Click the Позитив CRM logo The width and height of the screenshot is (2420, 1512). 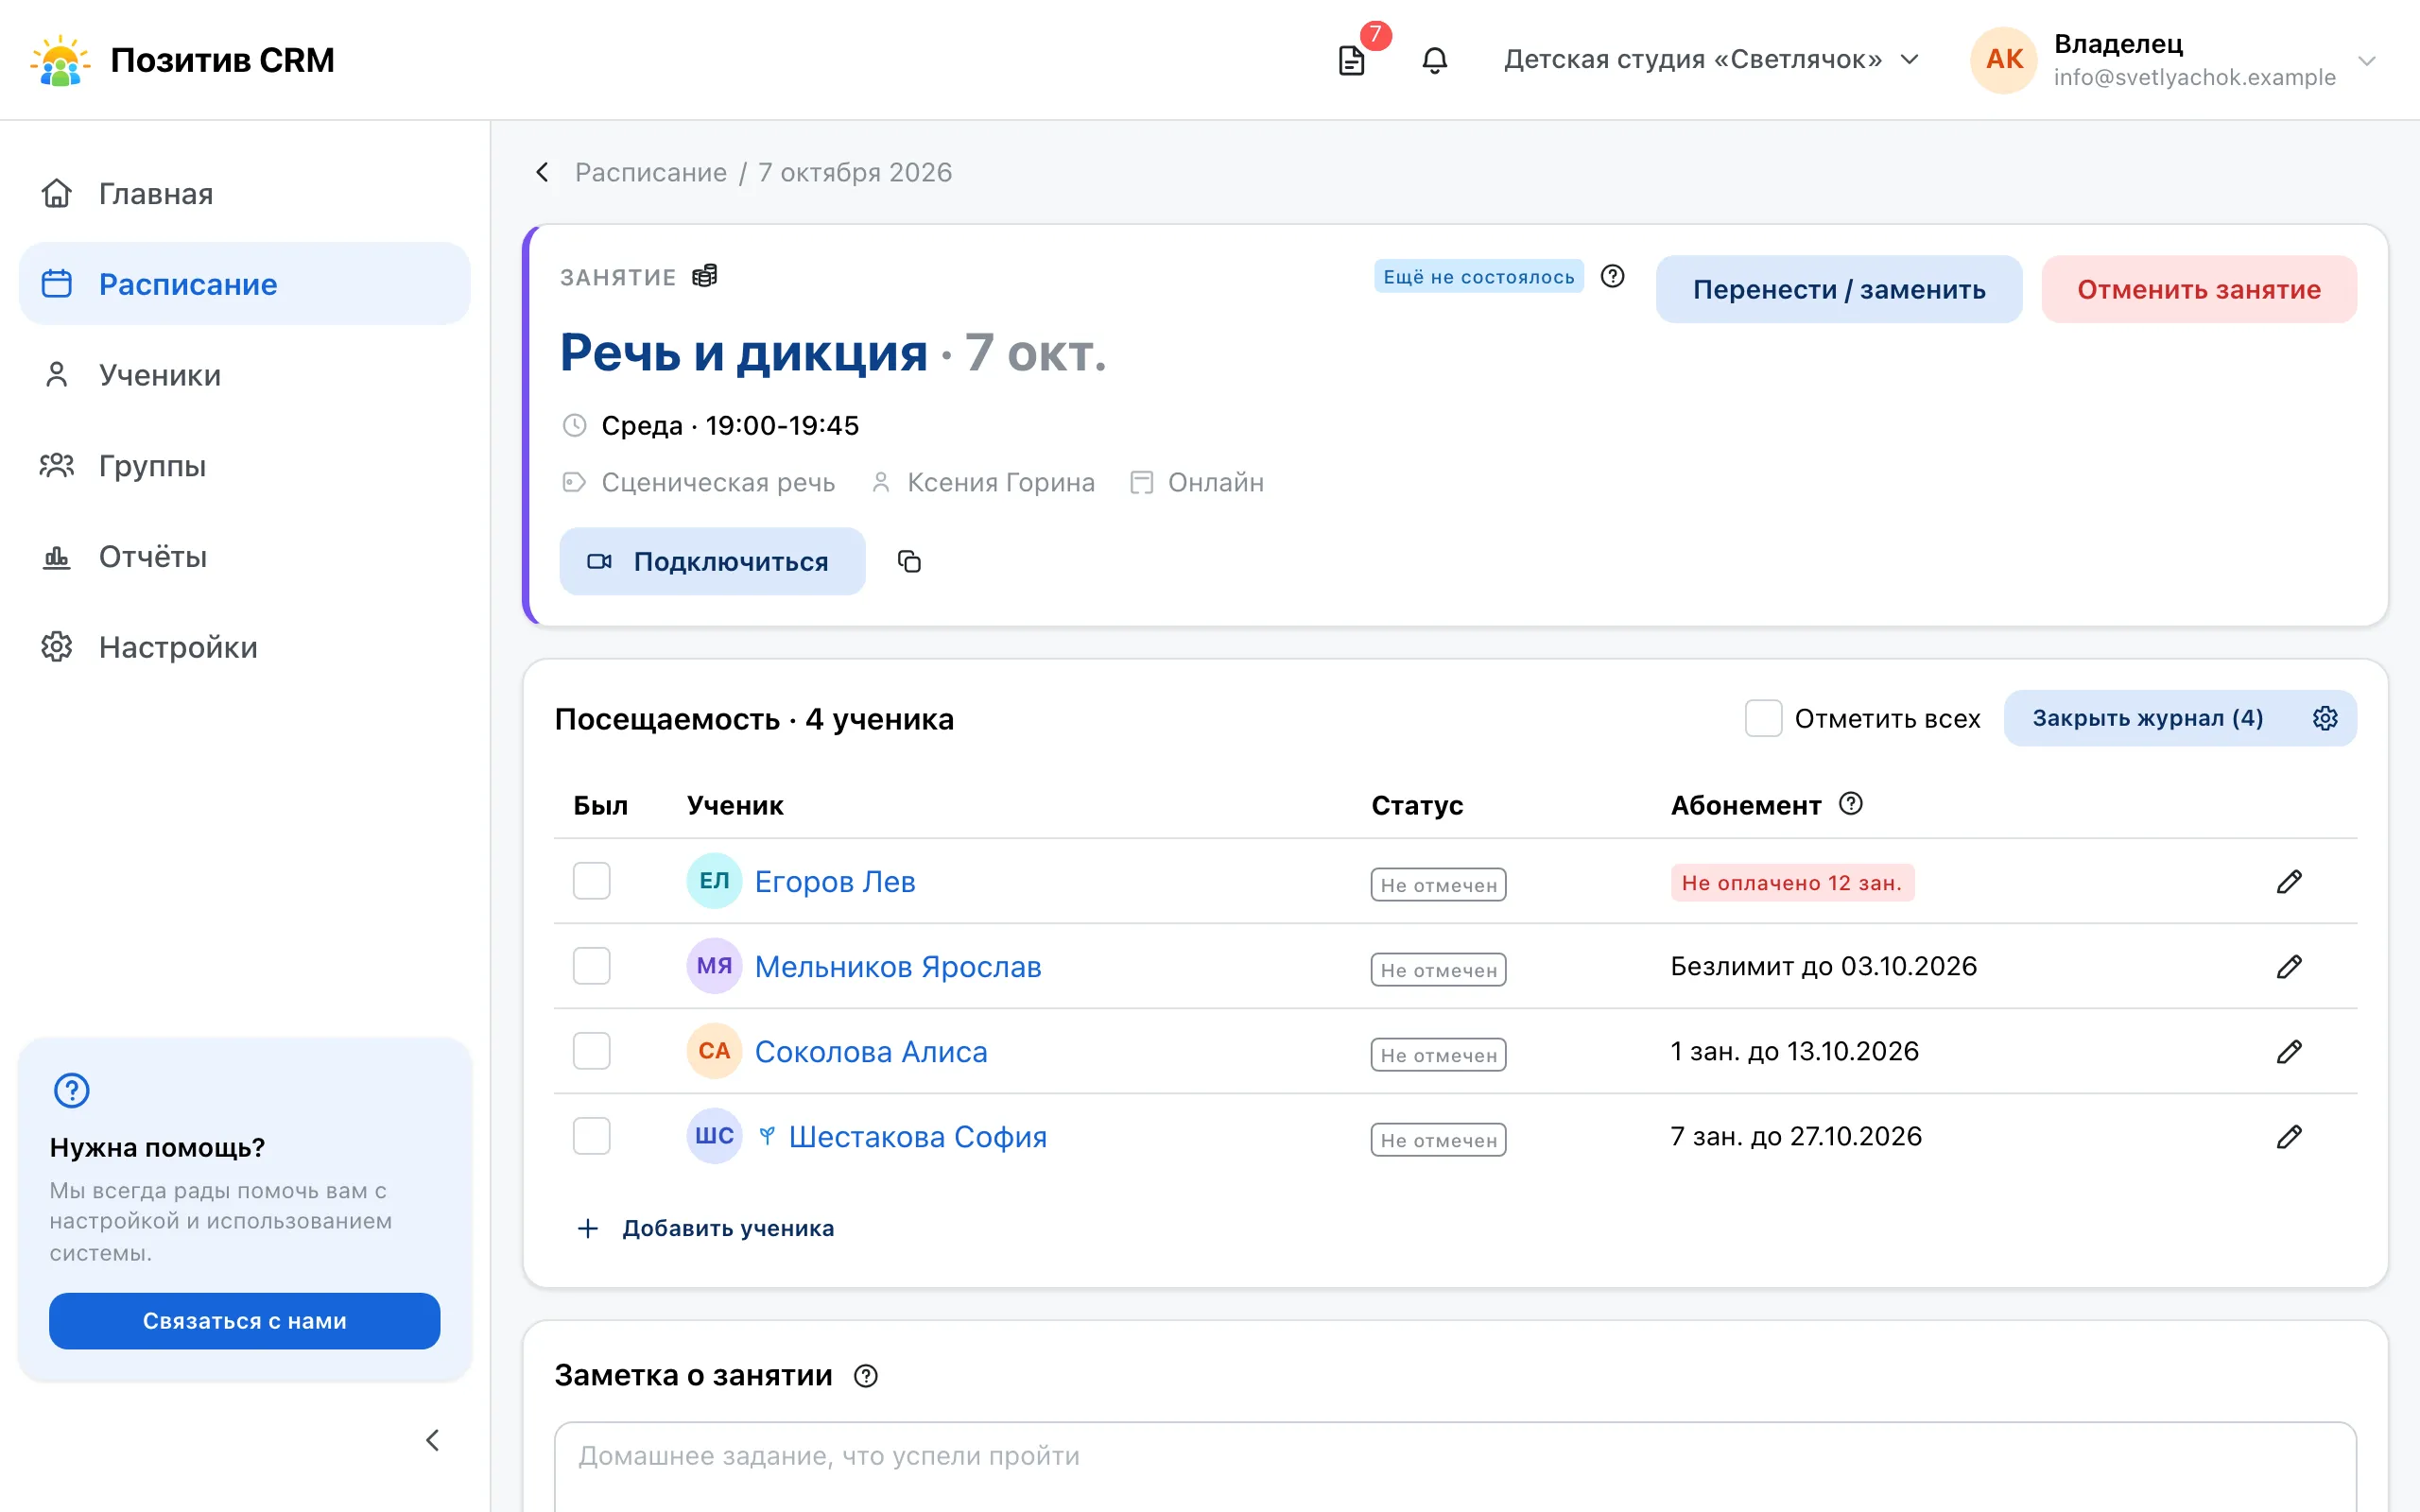(x=182, y=60)
